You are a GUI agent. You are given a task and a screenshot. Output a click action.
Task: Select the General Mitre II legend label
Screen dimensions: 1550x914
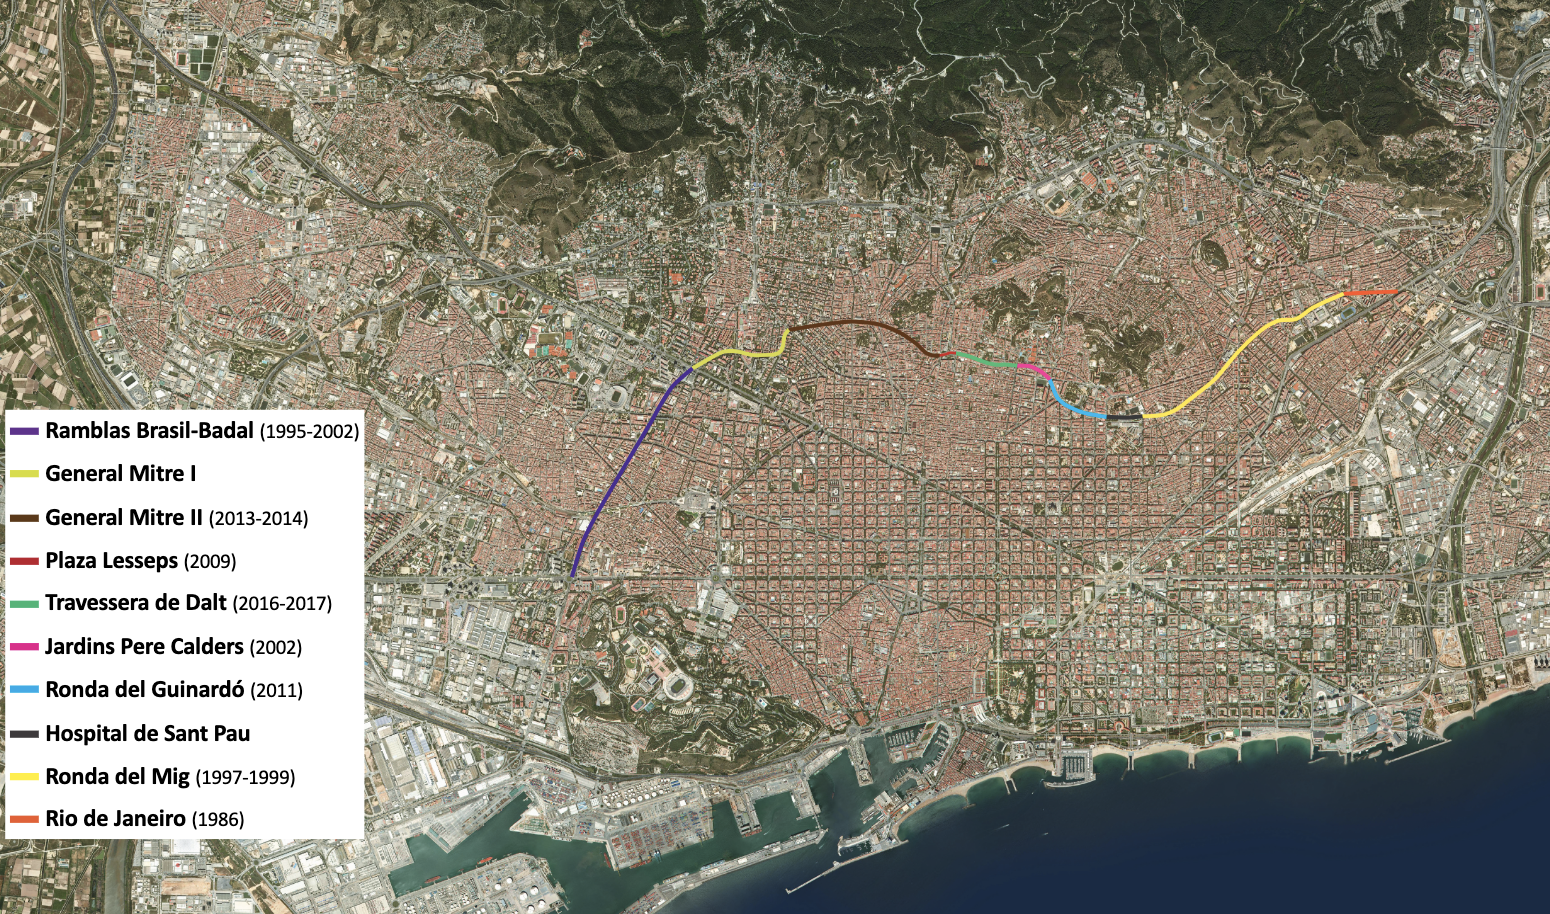(176, 518)
